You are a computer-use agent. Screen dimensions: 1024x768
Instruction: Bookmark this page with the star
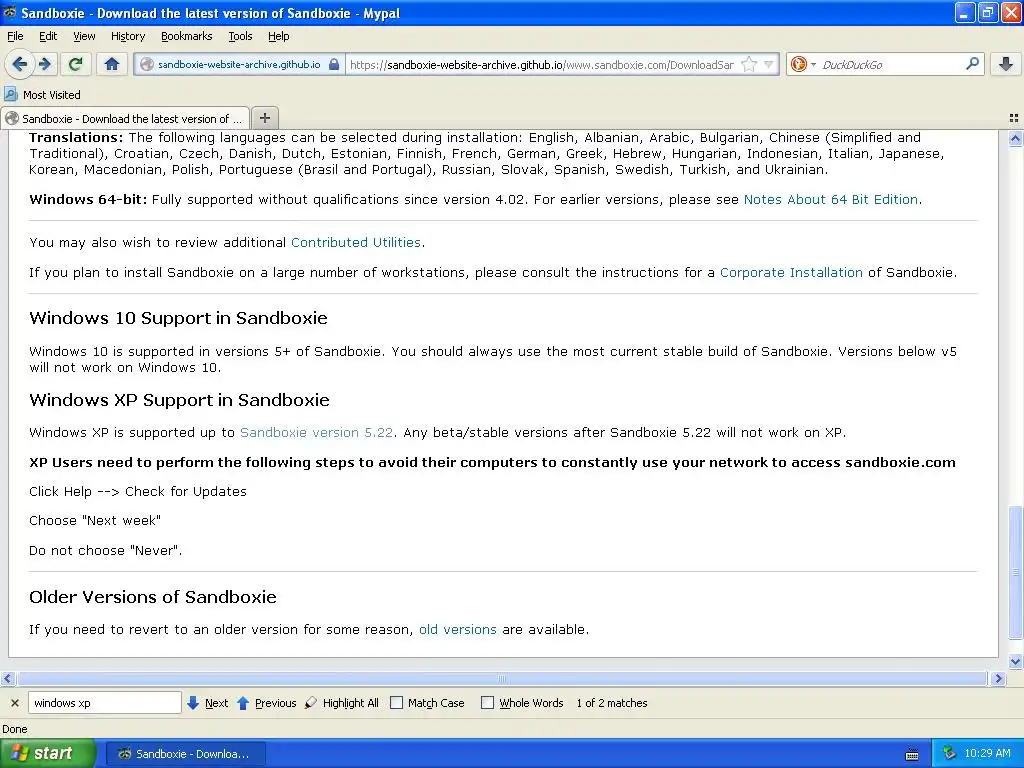click(x=749, y=64)
